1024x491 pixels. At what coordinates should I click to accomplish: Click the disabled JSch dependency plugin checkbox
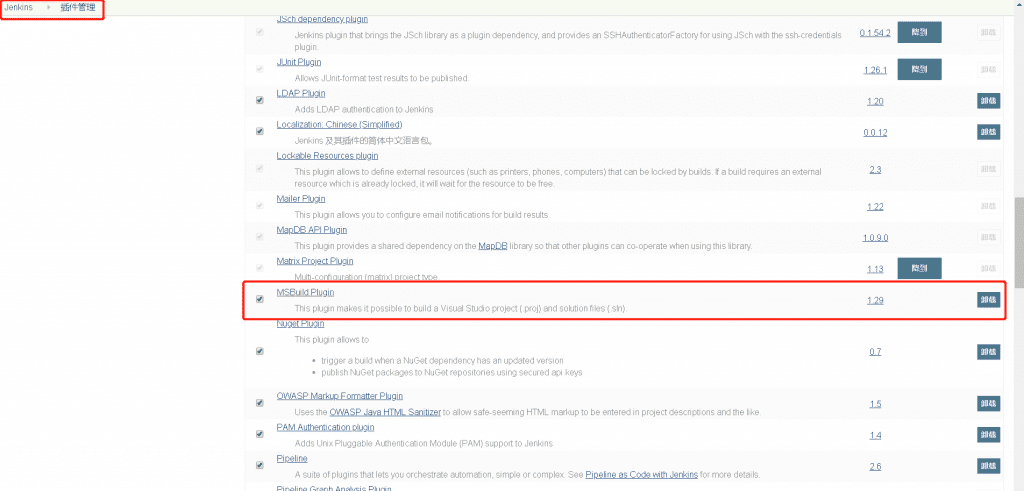[x=260, y=32]
